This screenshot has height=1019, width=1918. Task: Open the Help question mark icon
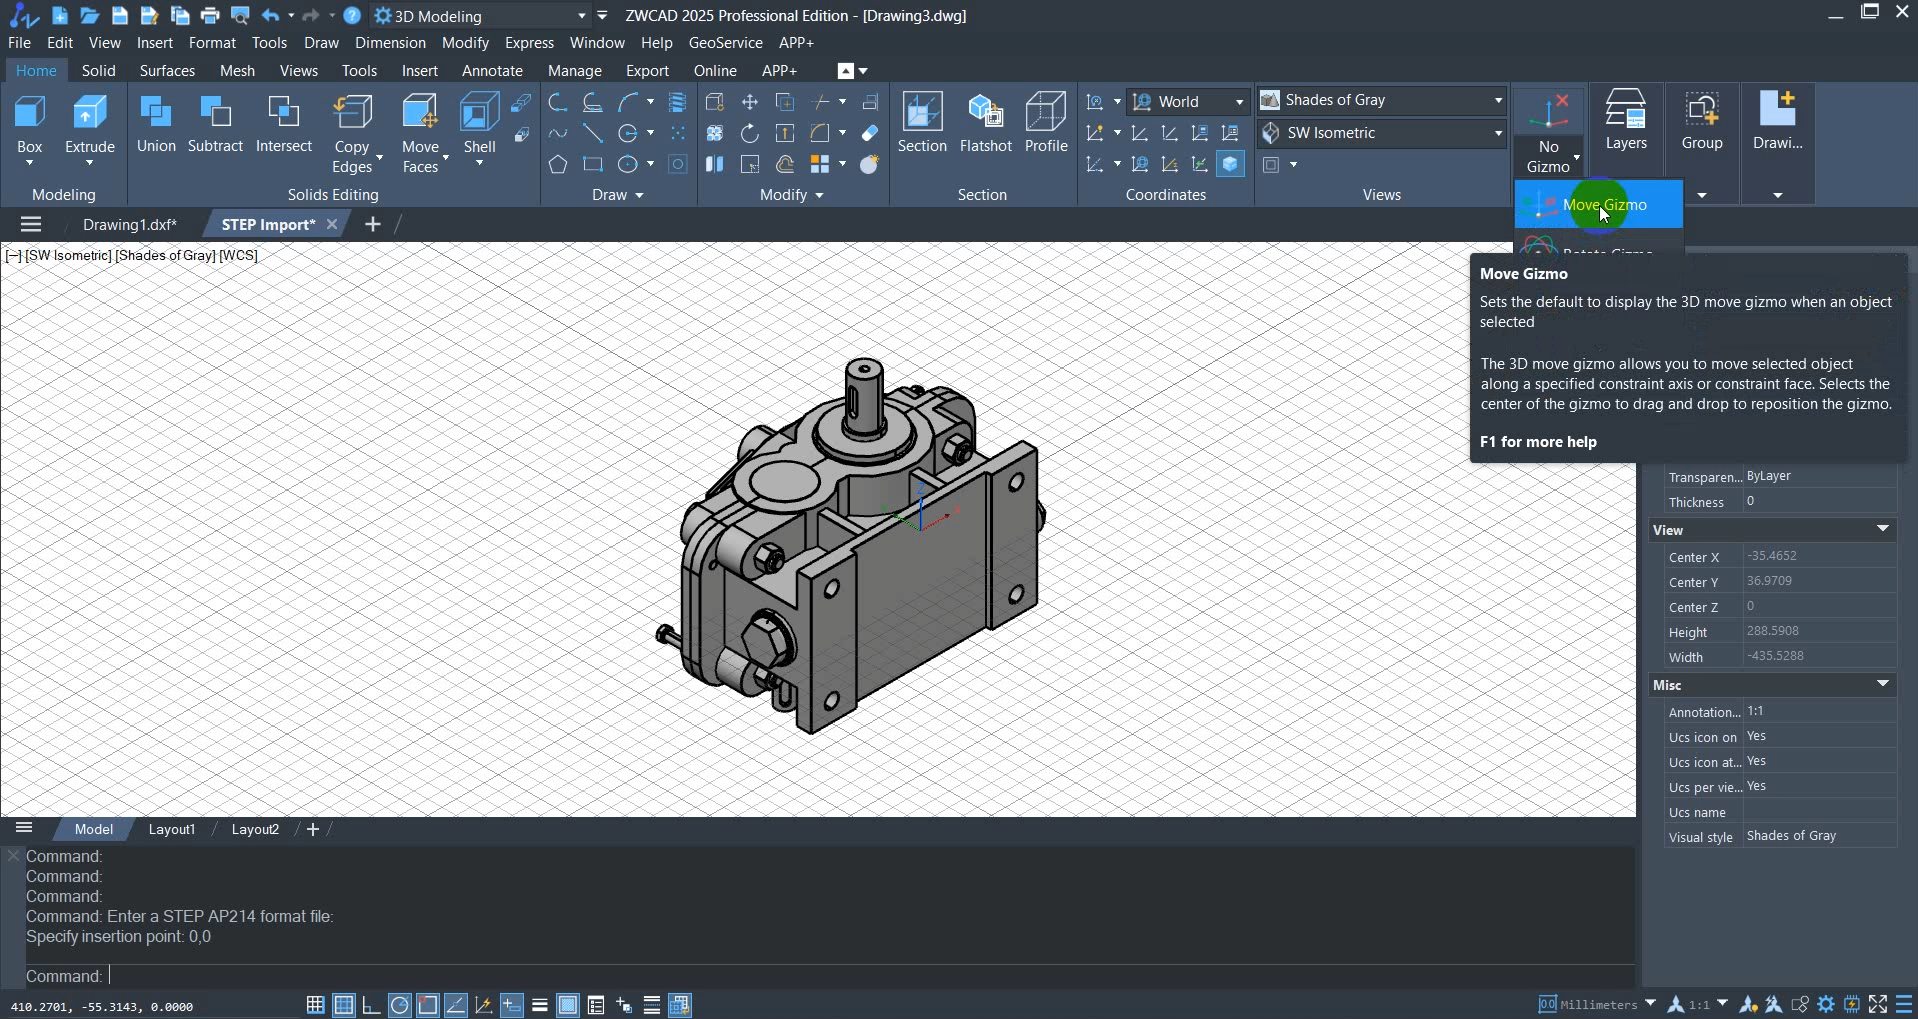pos(352,15)
